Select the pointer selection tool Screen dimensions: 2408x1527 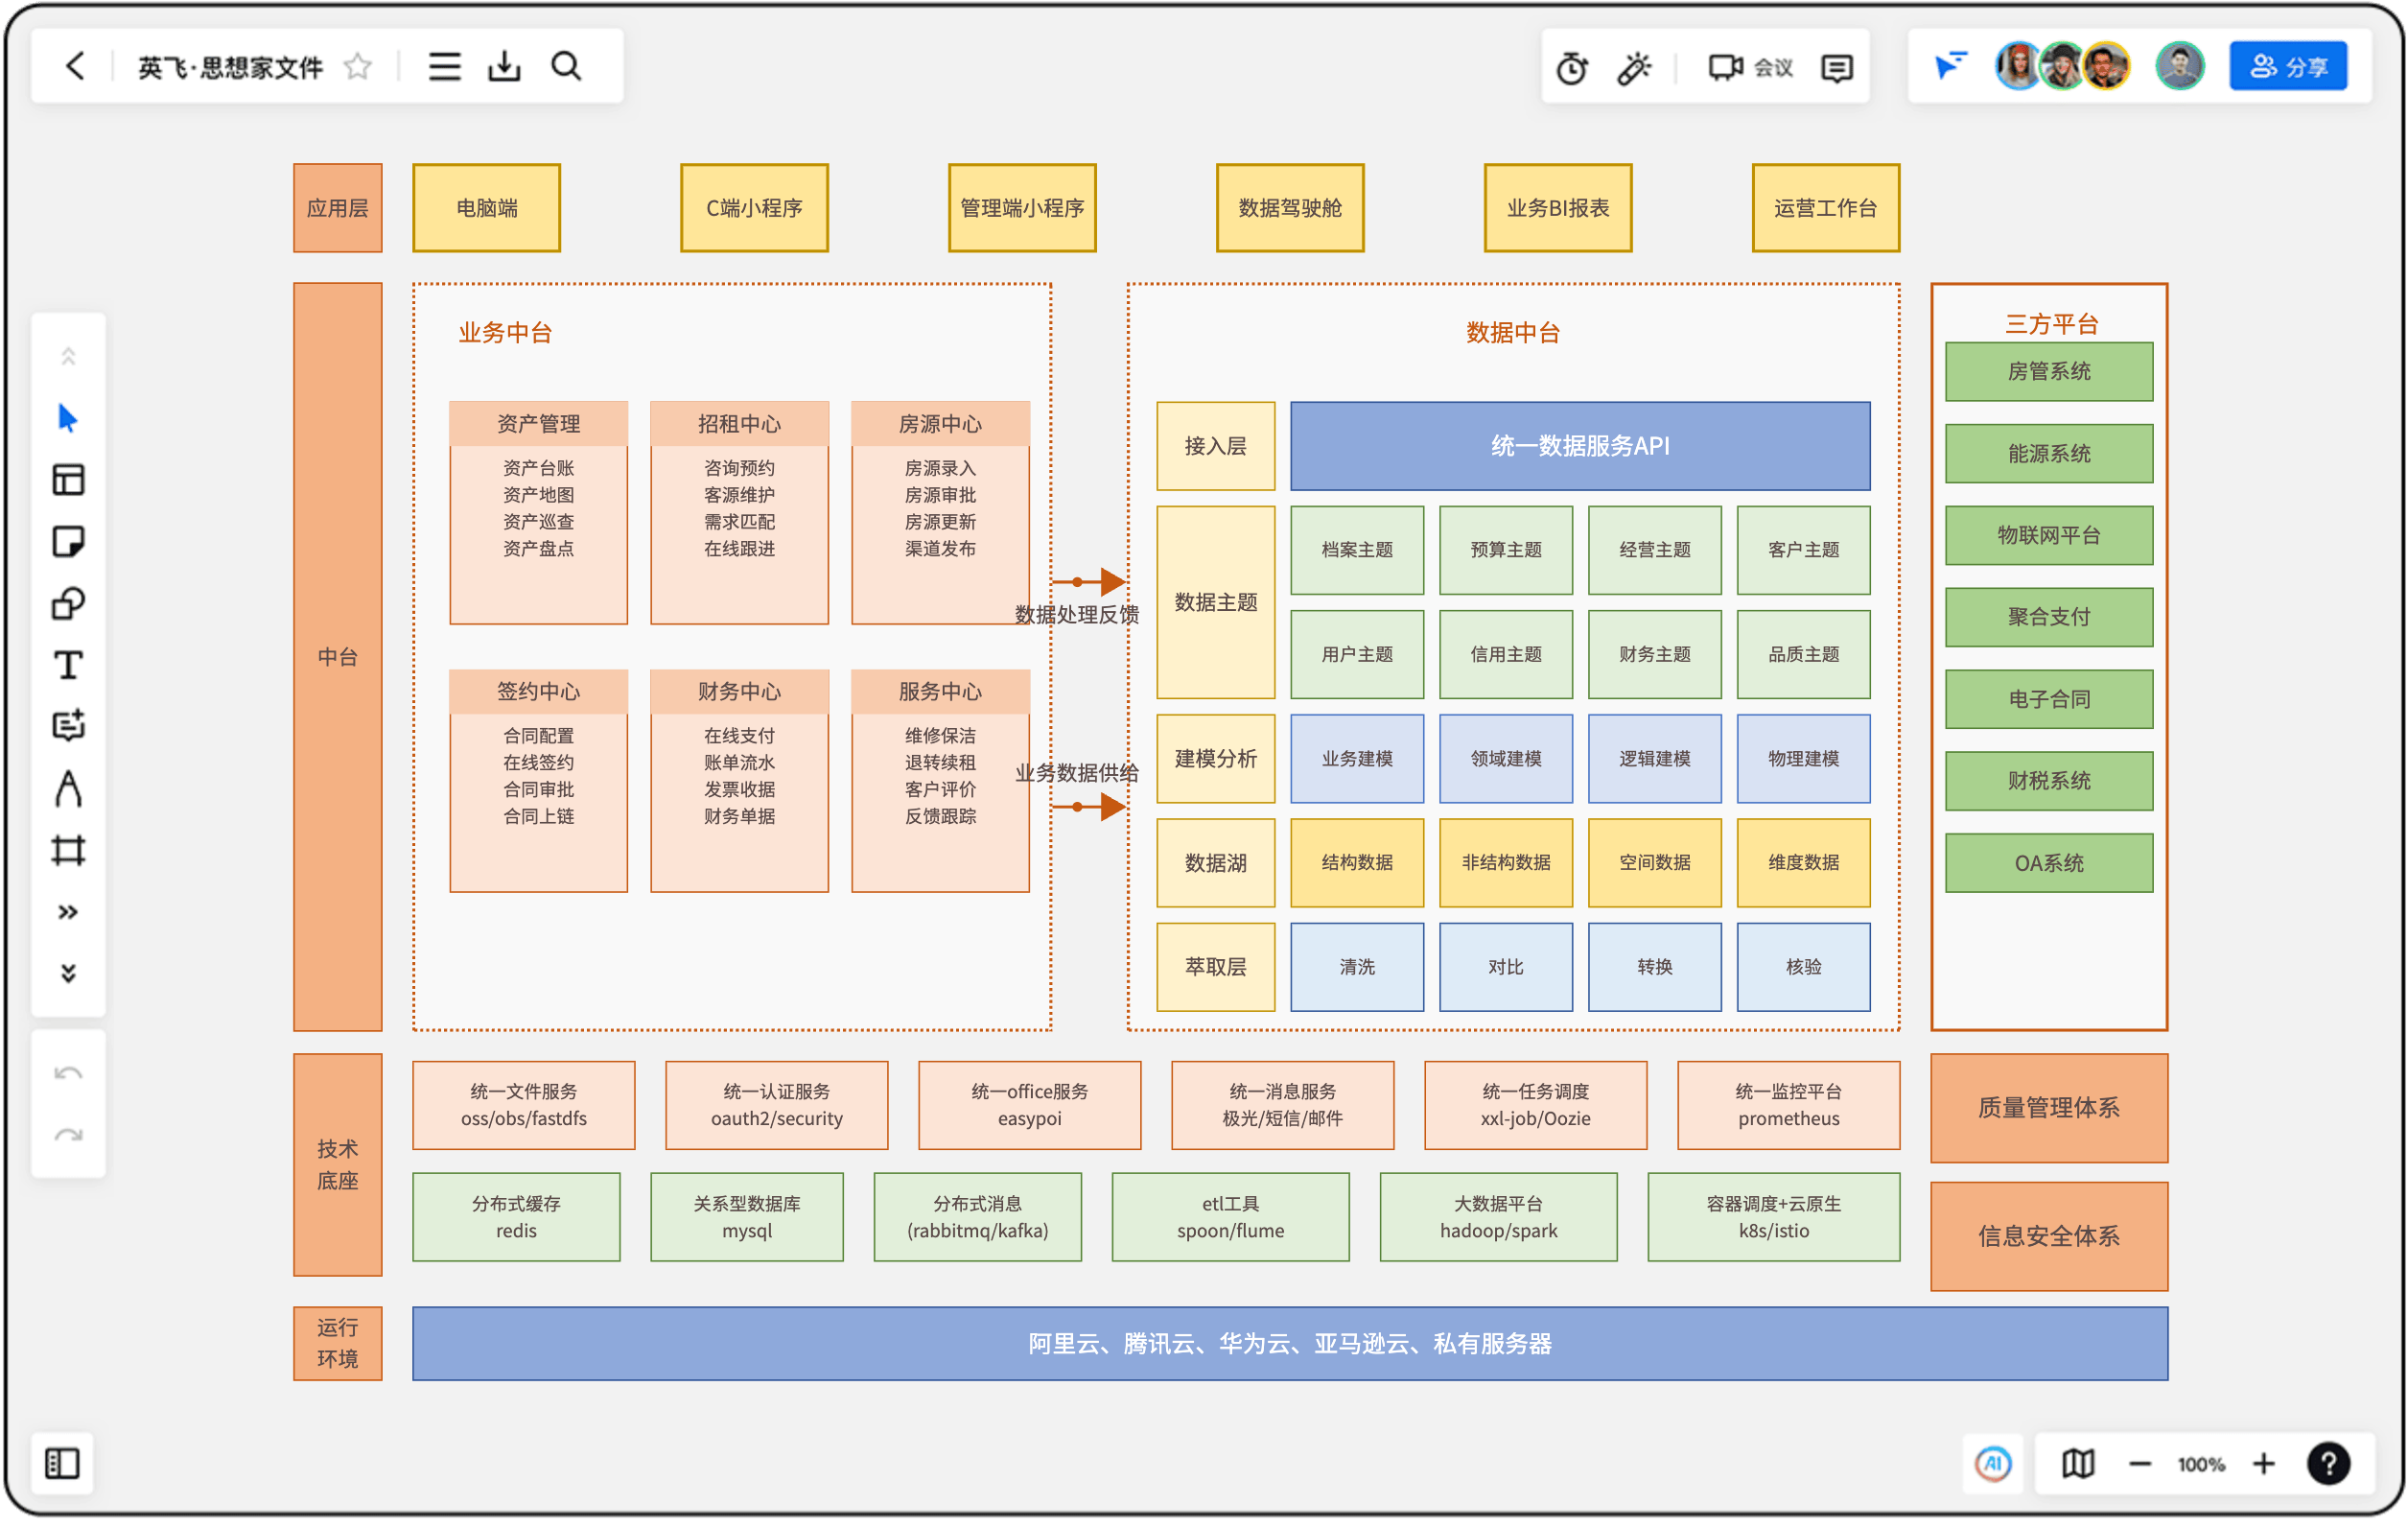68,418
